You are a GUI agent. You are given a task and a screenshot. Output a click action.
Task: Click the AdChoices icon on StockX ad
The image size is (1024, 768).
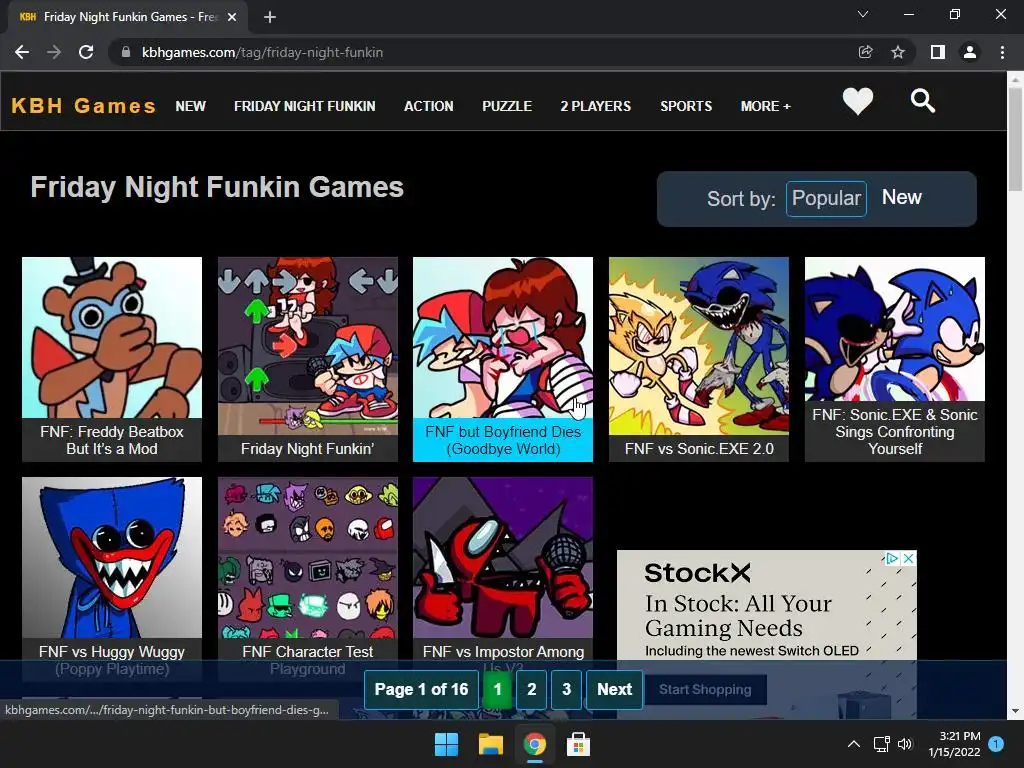click(892, 558)
